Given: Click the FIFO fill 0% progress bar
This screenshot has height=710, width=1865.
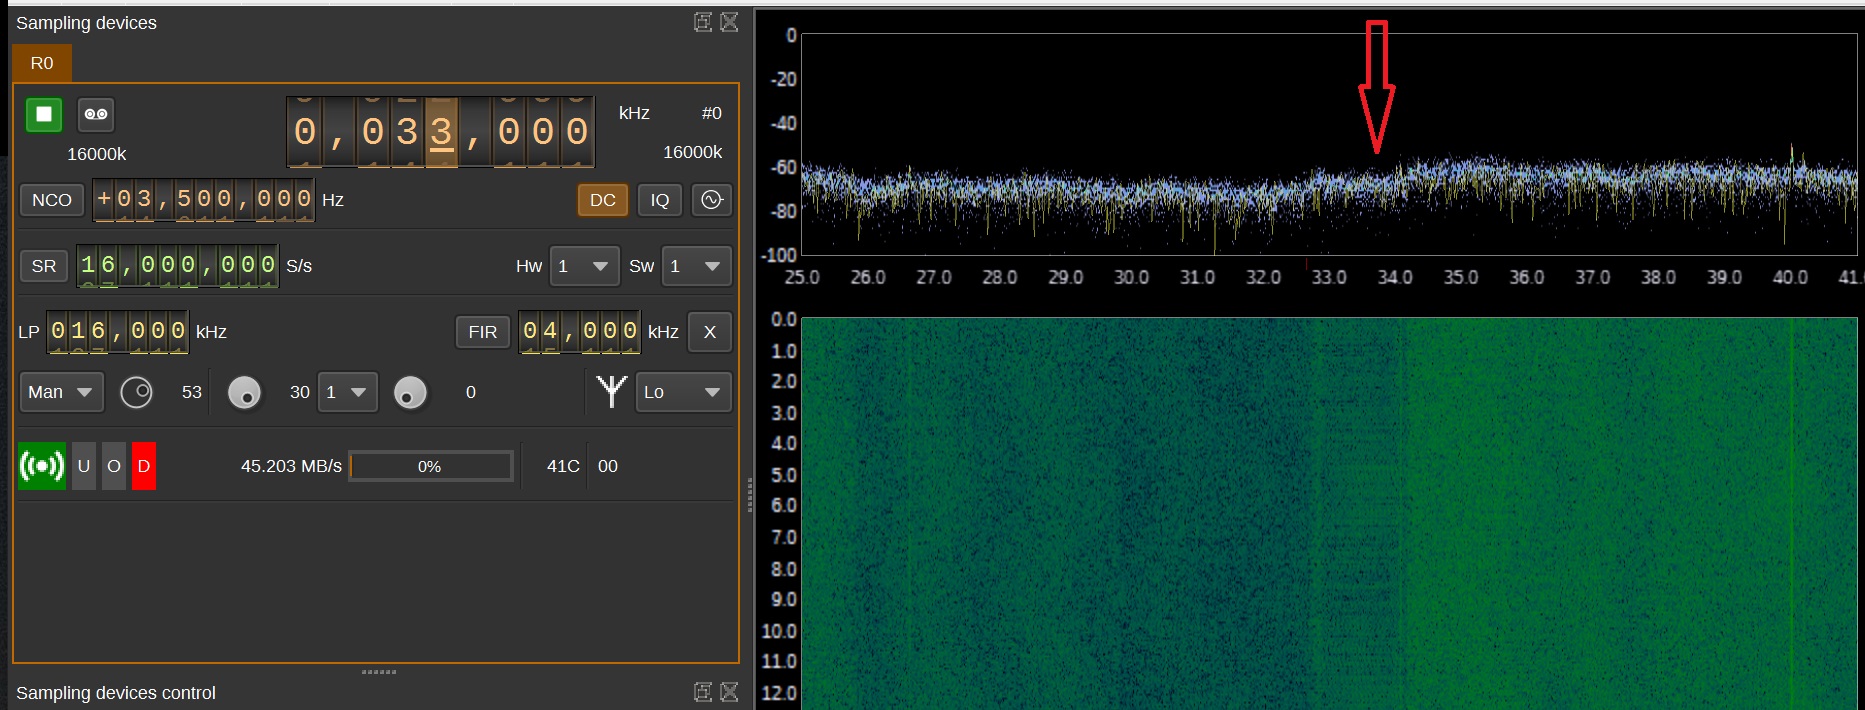Looking at the screenshot, I should point(431,467).
